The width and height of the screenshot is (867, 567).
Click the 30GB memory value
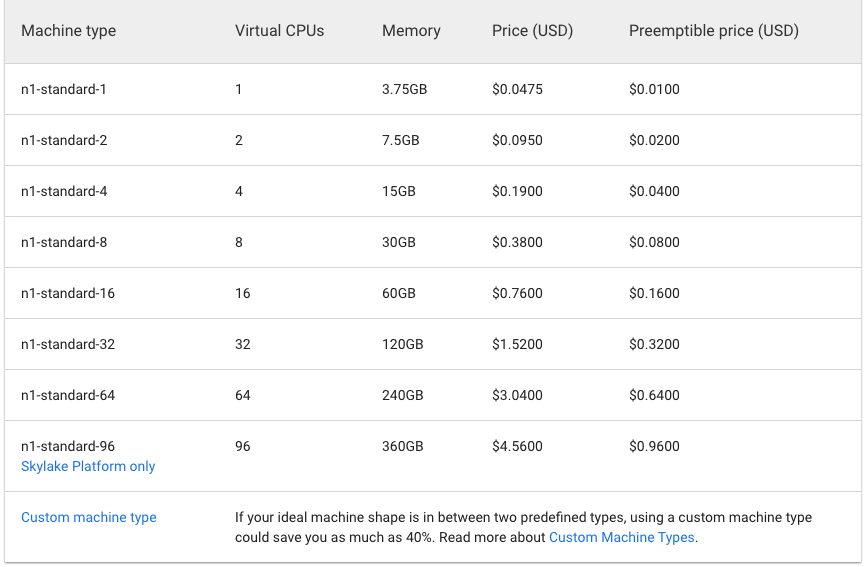tap(399, 242)
